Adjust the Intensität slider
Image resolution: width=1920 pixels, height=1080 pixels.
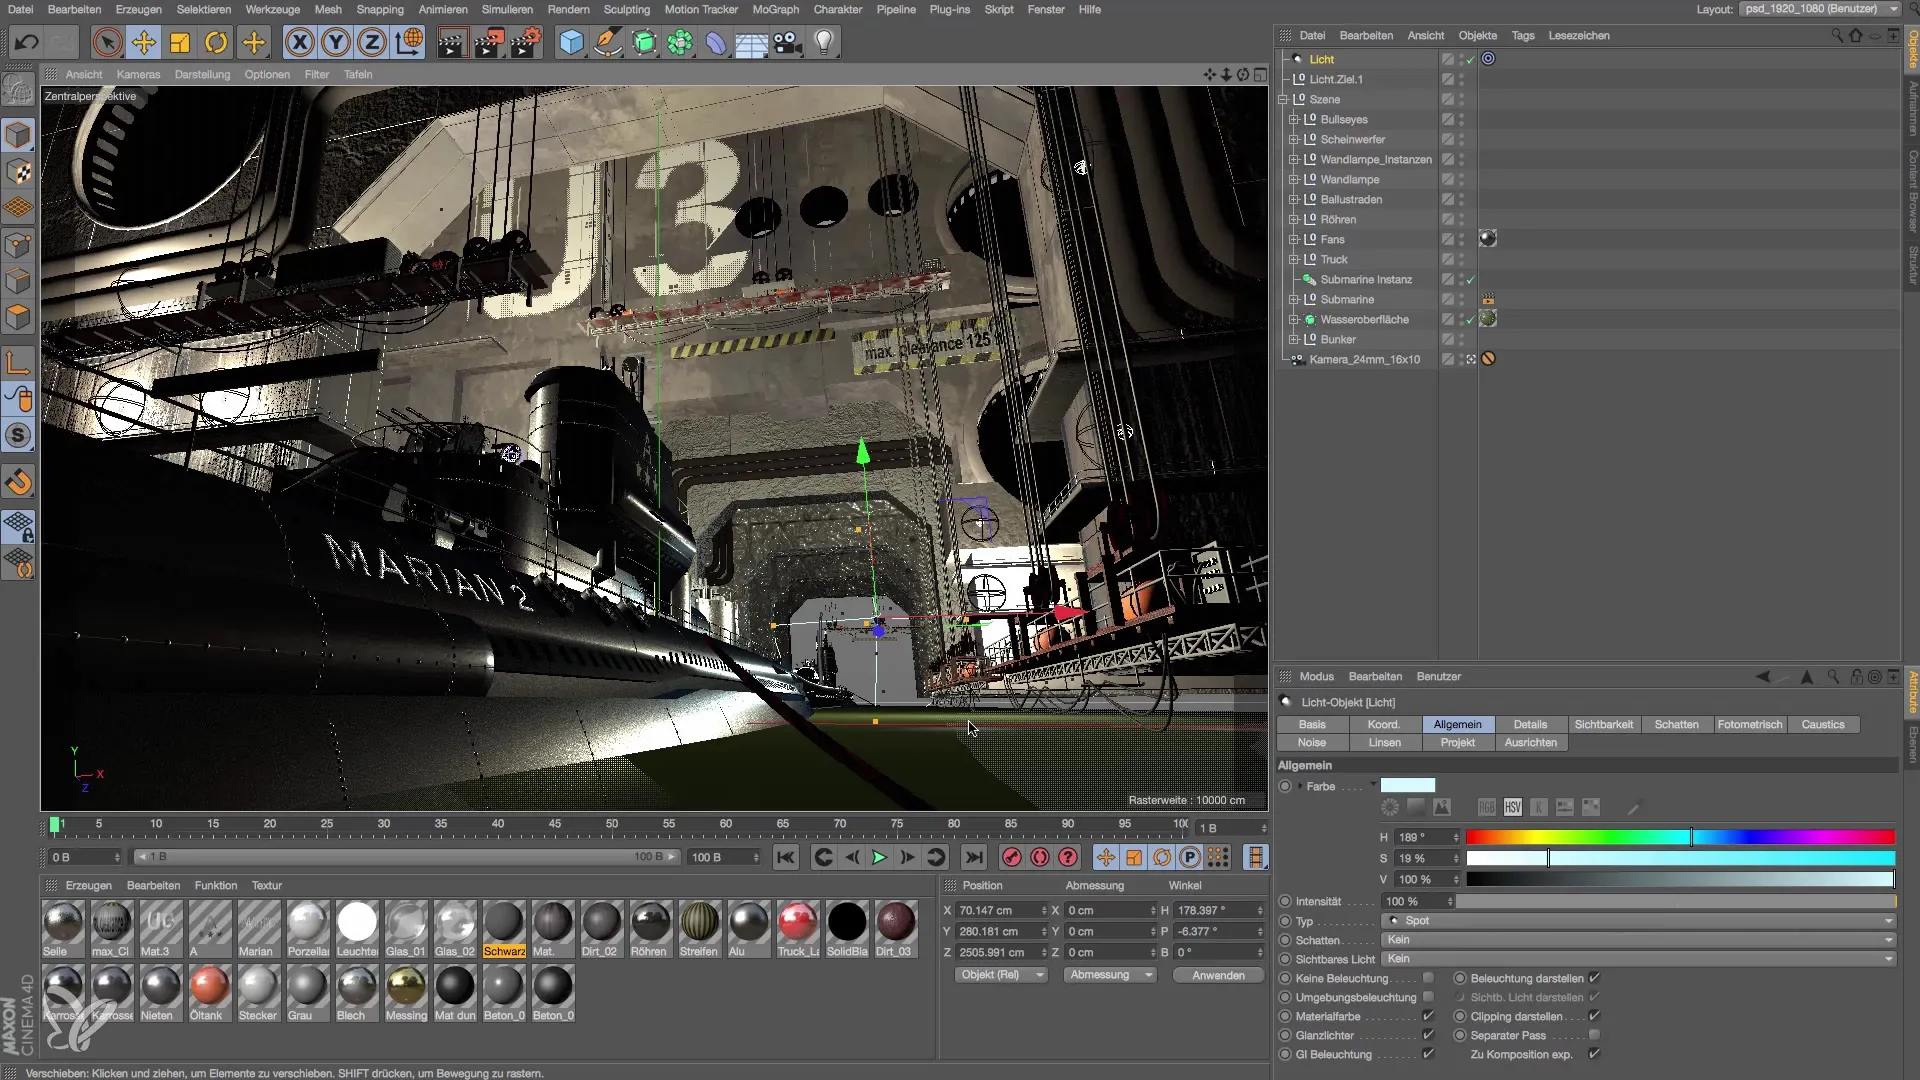(x=1676, y=901)
